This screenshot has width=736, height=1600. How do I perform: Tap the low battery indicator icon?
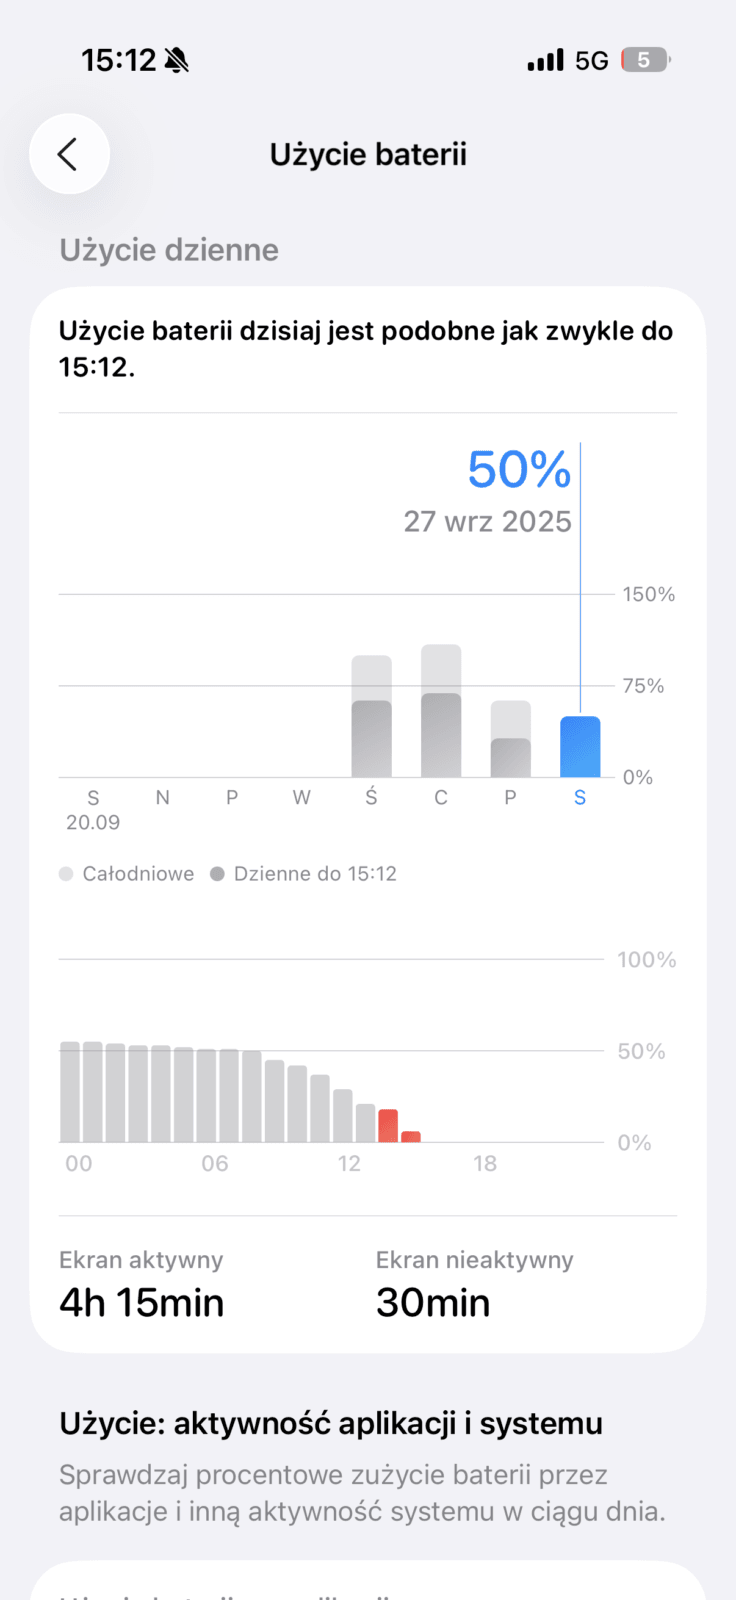point(645,61)
